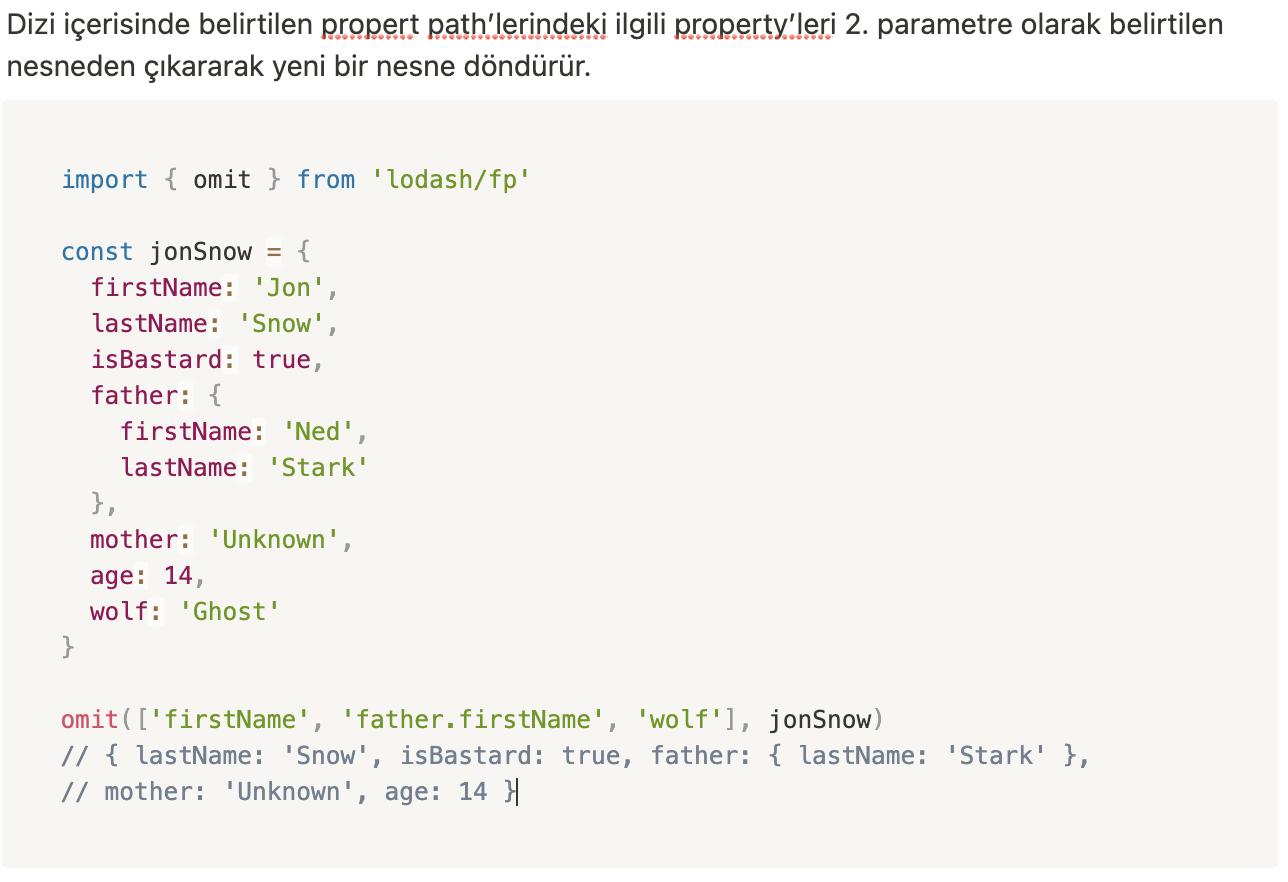Click the comment line starting with lastName: 'Snow'
Image resolution: width=1288 pixels, height=882 pixels.
(575, 756)
